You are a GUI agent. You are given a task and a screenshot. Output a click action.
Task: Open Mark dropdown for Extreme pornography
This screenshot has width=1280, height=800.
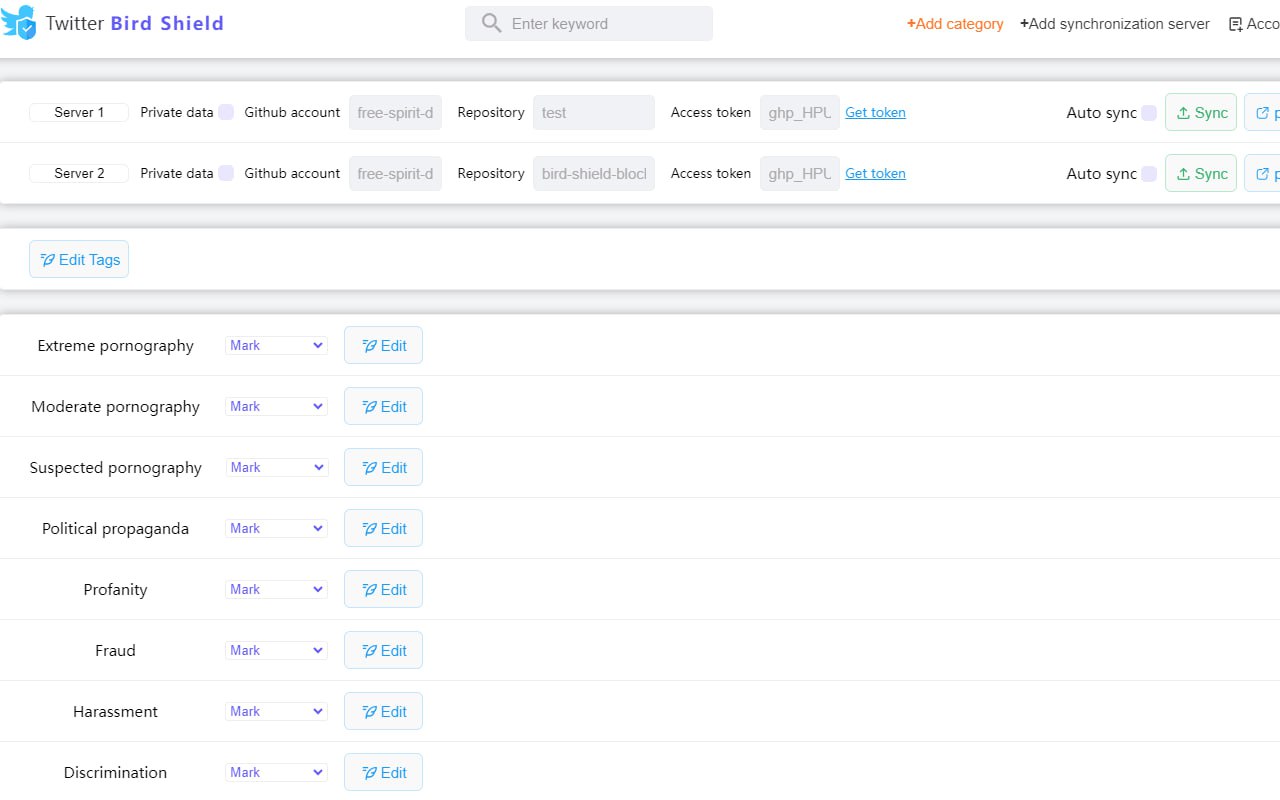[x=276, y=345]
